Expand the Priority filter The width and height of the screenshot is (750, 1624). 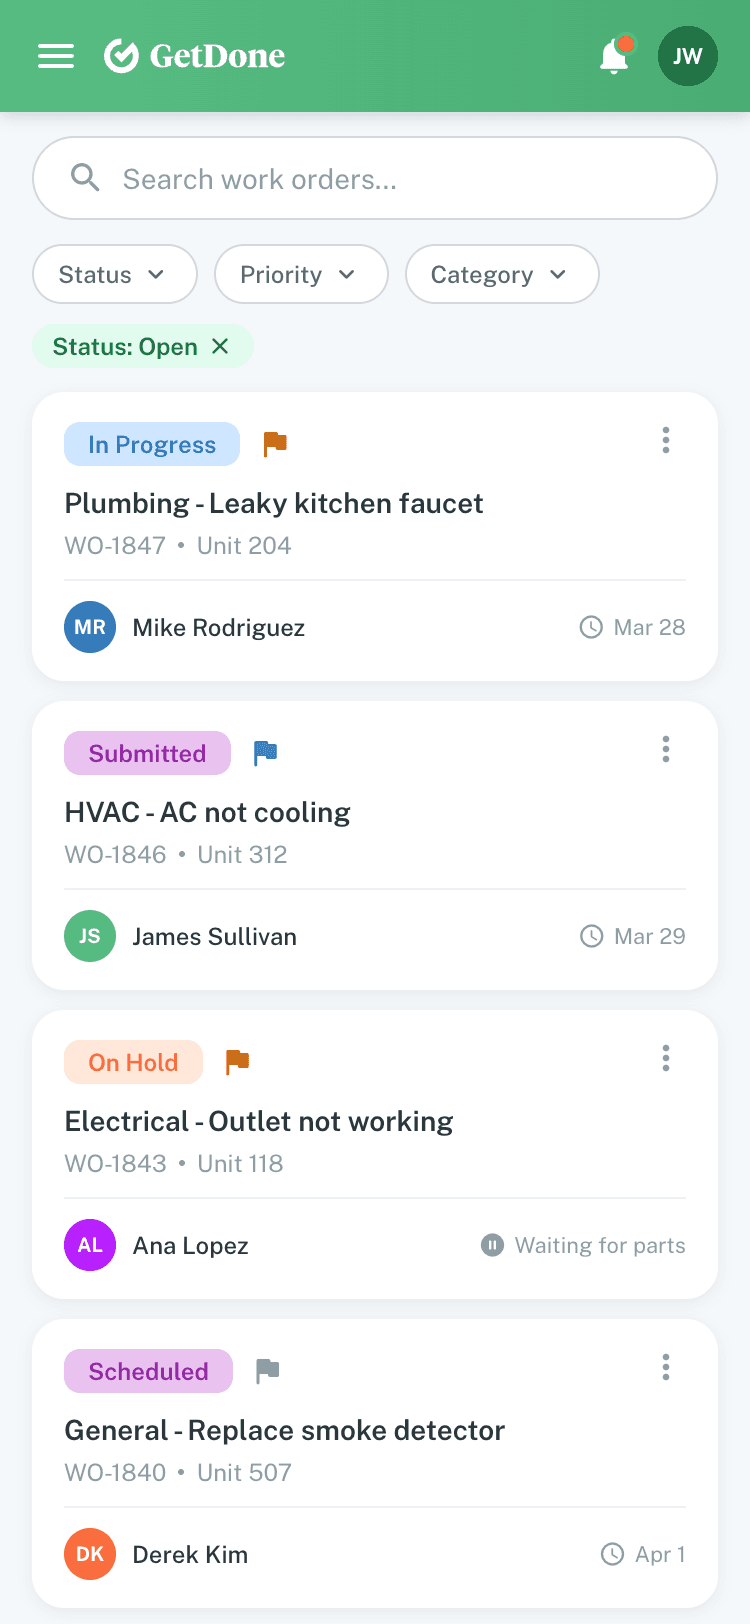click(301, 274)
